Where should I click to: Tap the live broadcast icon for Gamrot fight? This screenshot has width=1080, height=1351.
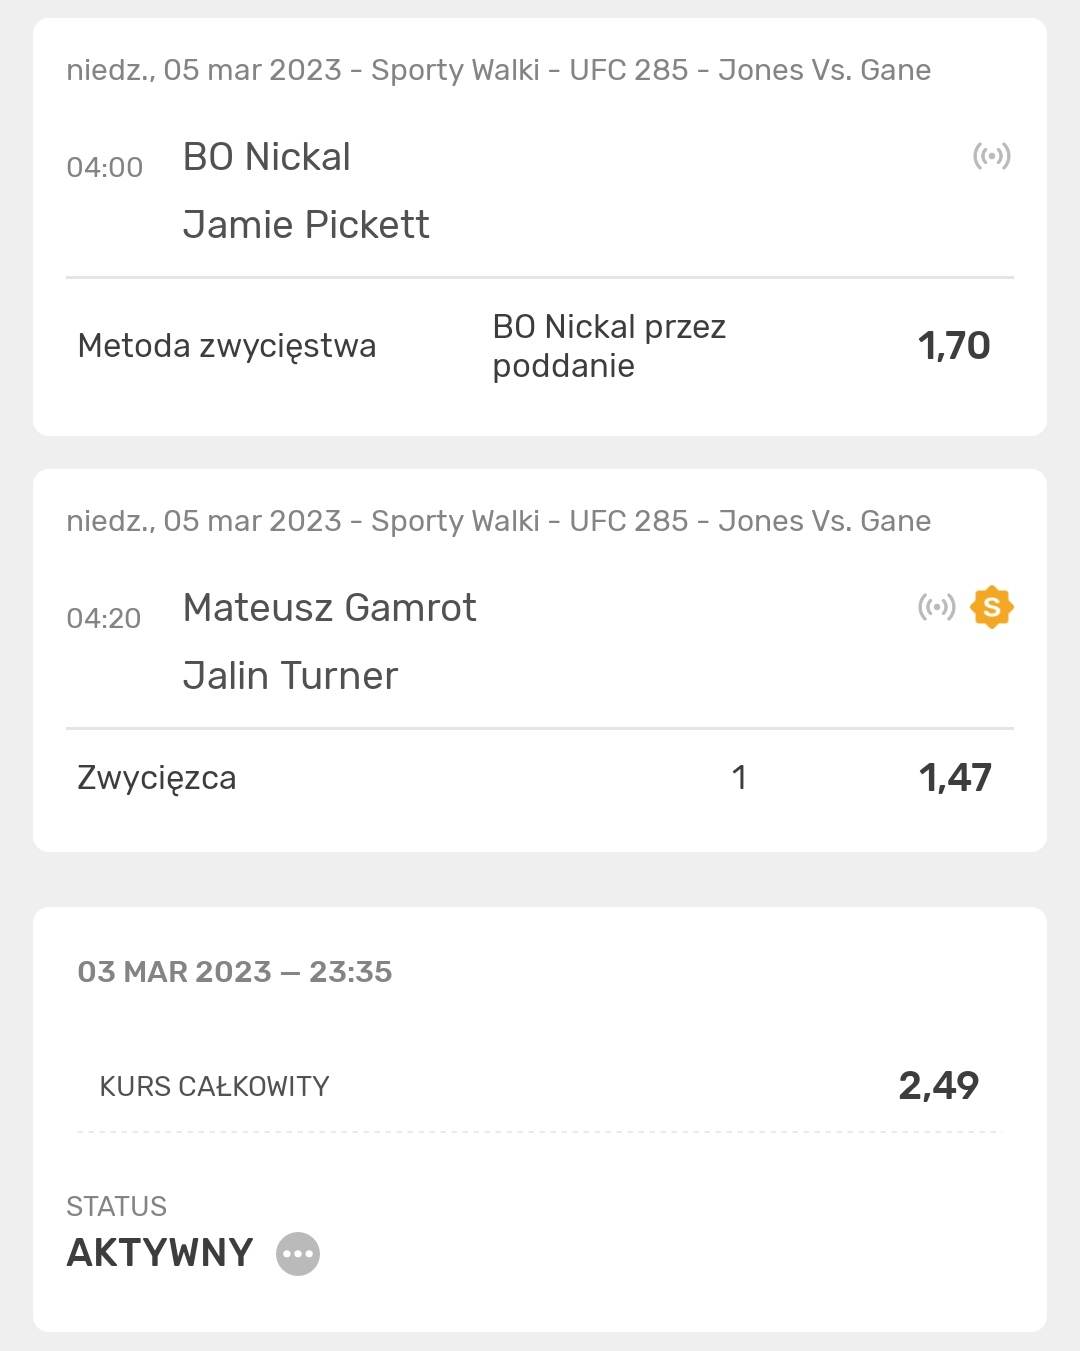937,607
